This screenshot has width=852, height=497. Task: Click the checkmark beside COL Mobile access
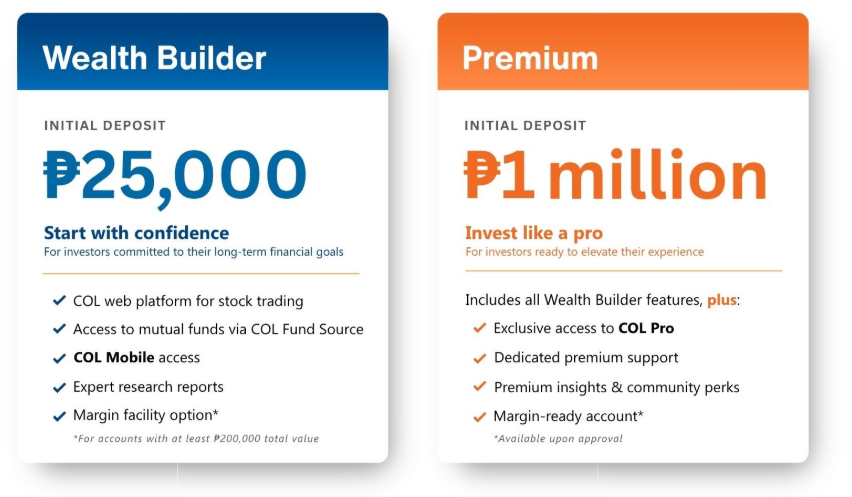click(58, 358)
